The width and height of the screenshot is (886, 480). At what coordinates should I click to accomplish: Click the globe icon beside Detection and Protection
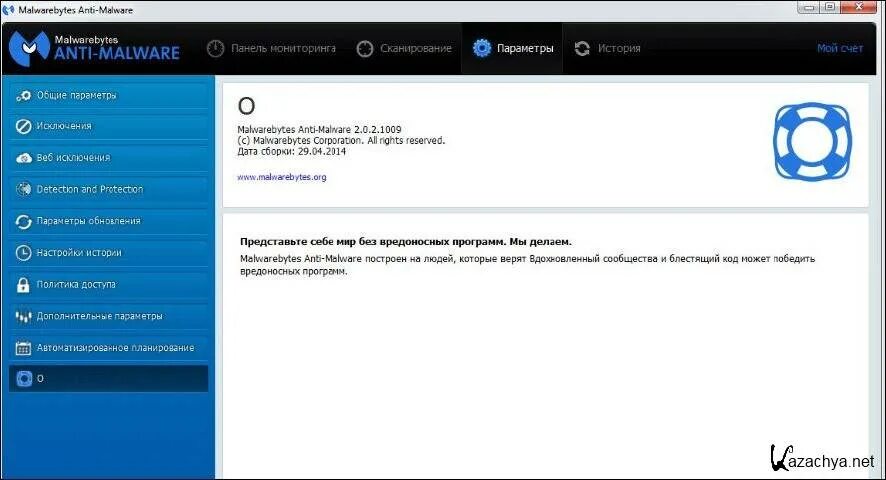tap(23, 189)
